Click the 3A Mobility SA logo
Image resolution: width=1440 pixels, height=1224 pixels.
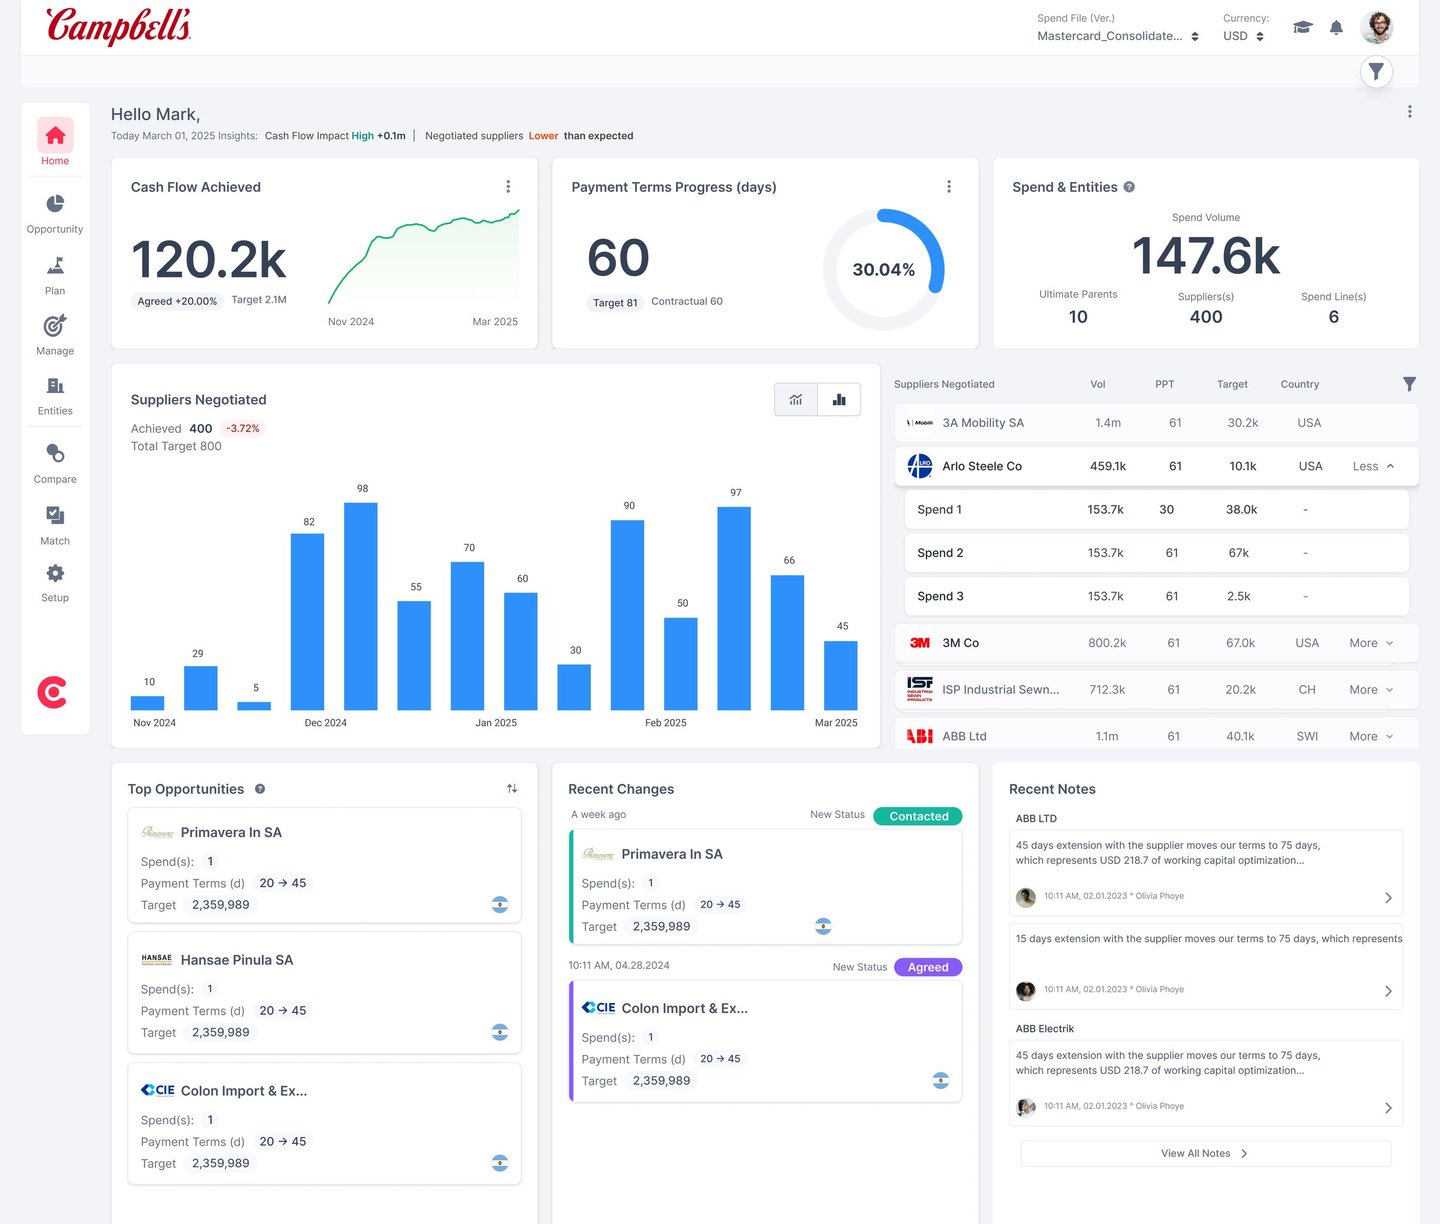(x=920, y=423)
